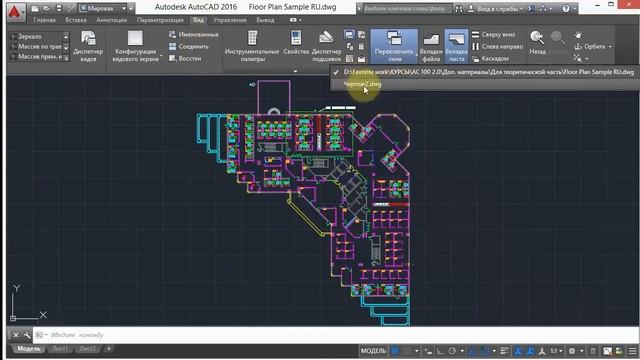The image size is (640, 360).
Task: Expand the Help dropdown arrow
Action: tap(574, 9)
